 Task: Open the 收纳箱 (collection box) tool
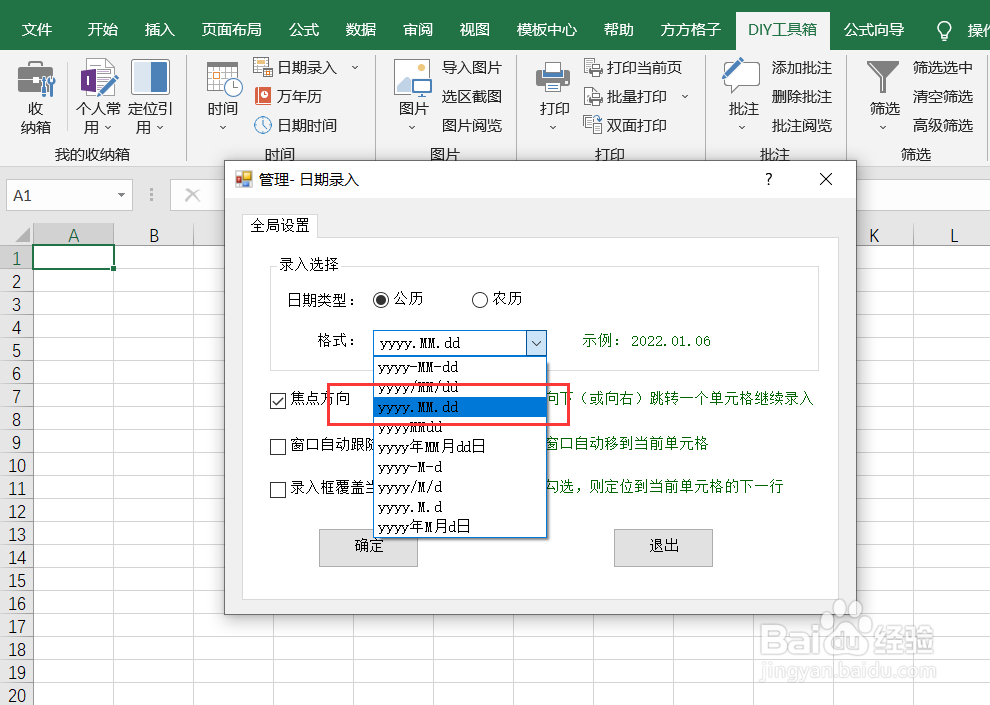coord(33,95)
